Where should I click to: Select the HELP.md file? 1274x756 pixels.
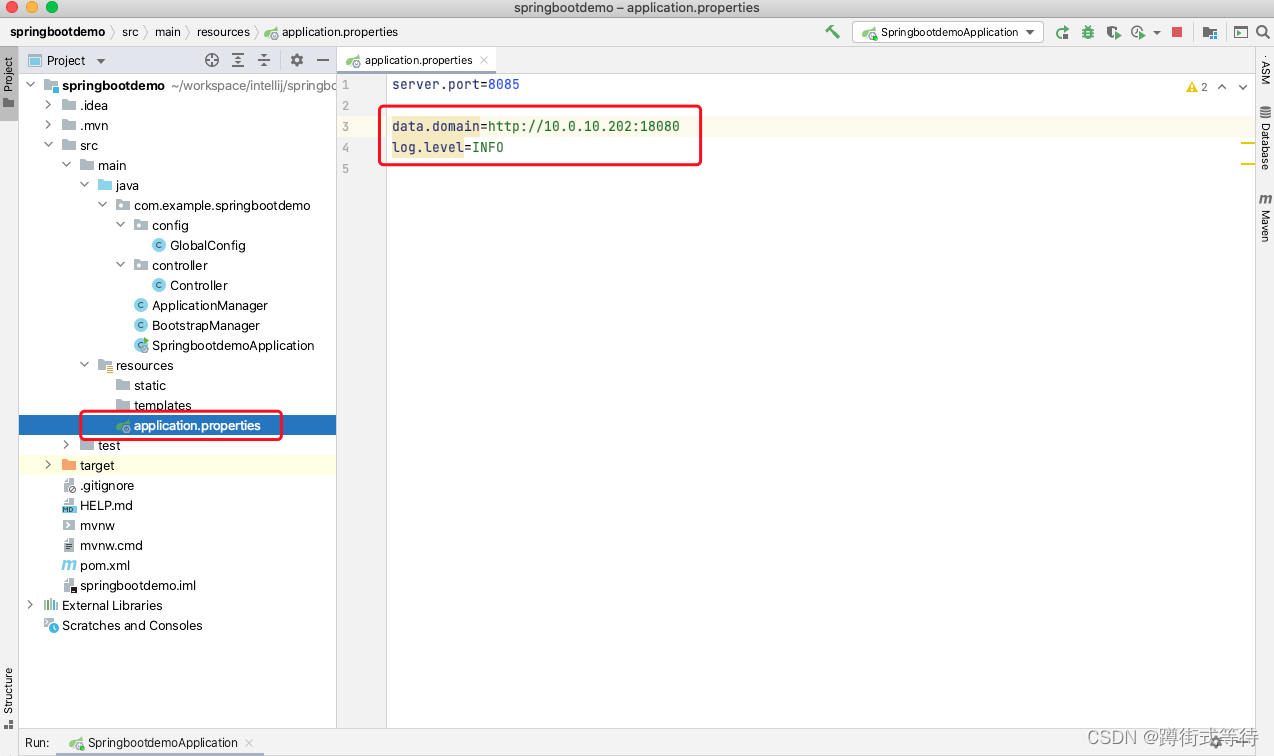tap(105, 505)
